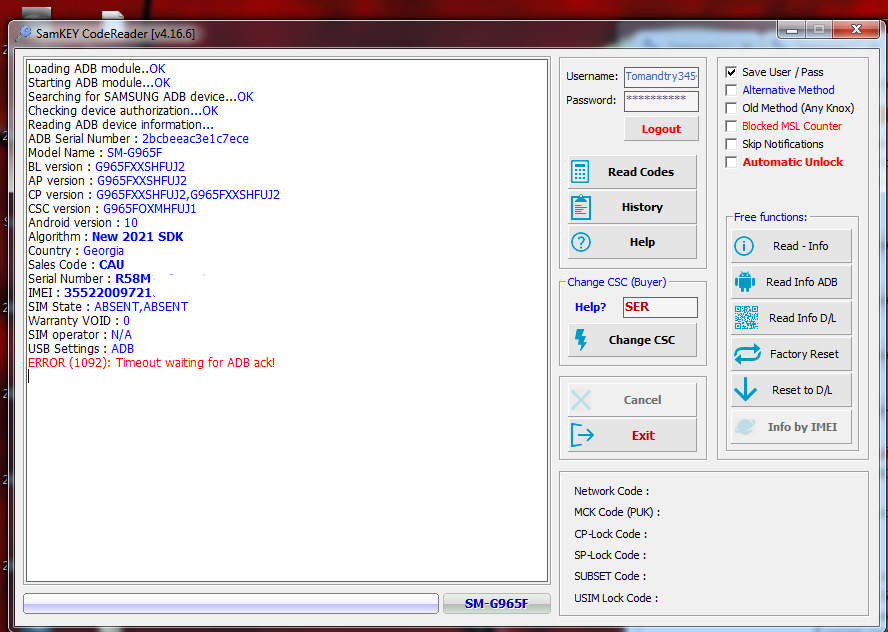Enable the Skip Notifications checkbox
This screenshot has width=888, height=632.
pos(731,144)
